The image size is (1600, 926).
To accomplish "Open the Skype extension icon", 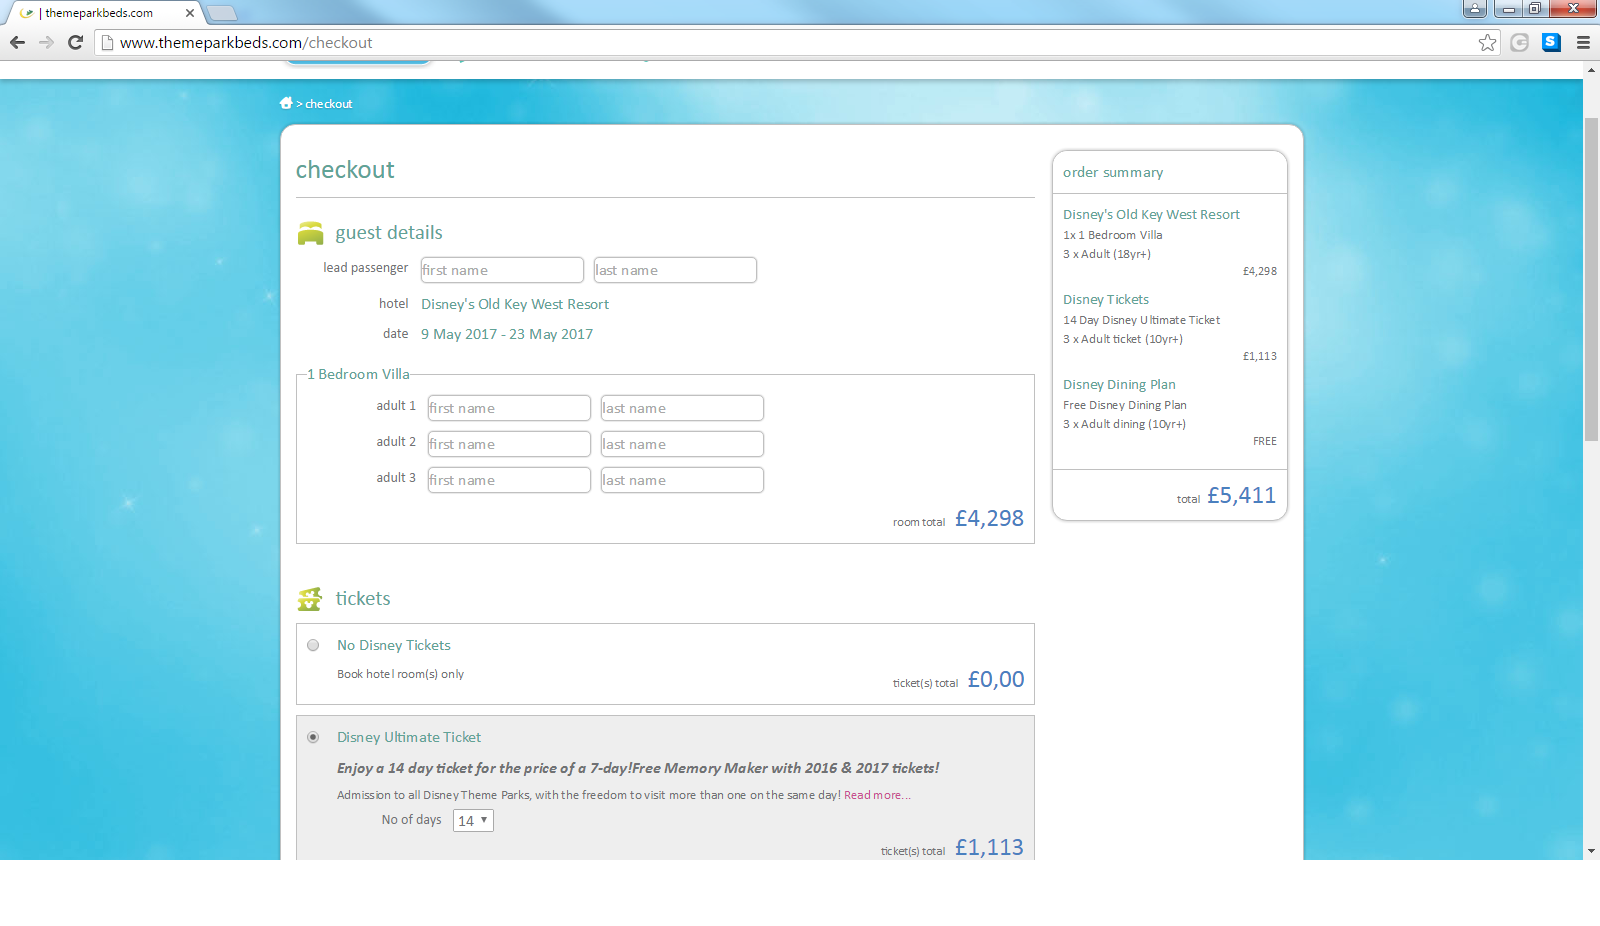I will 1551,42.
